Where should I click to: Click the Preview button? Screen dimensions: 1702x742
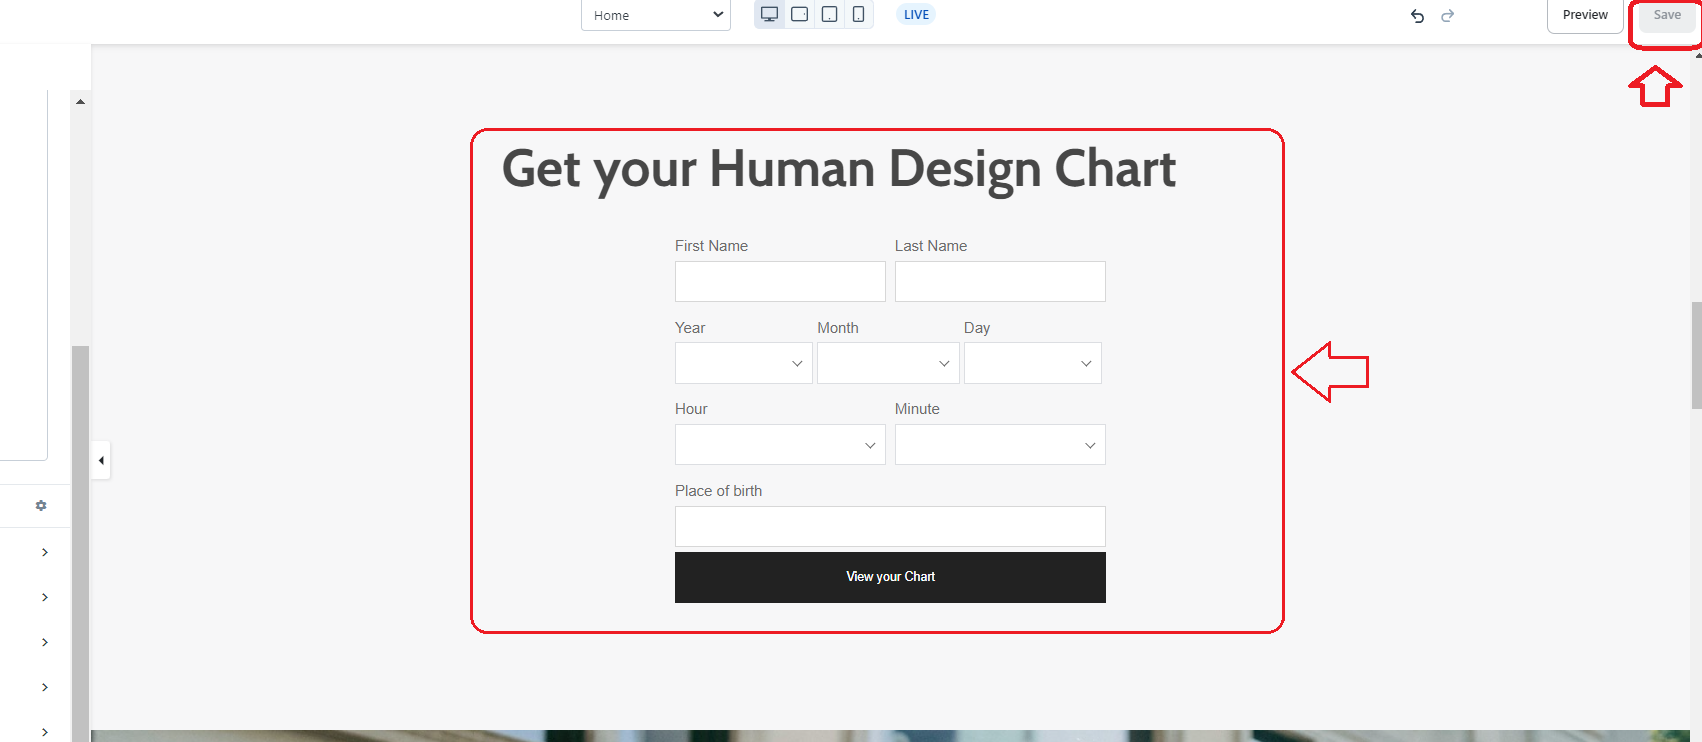pos(1585,15)
